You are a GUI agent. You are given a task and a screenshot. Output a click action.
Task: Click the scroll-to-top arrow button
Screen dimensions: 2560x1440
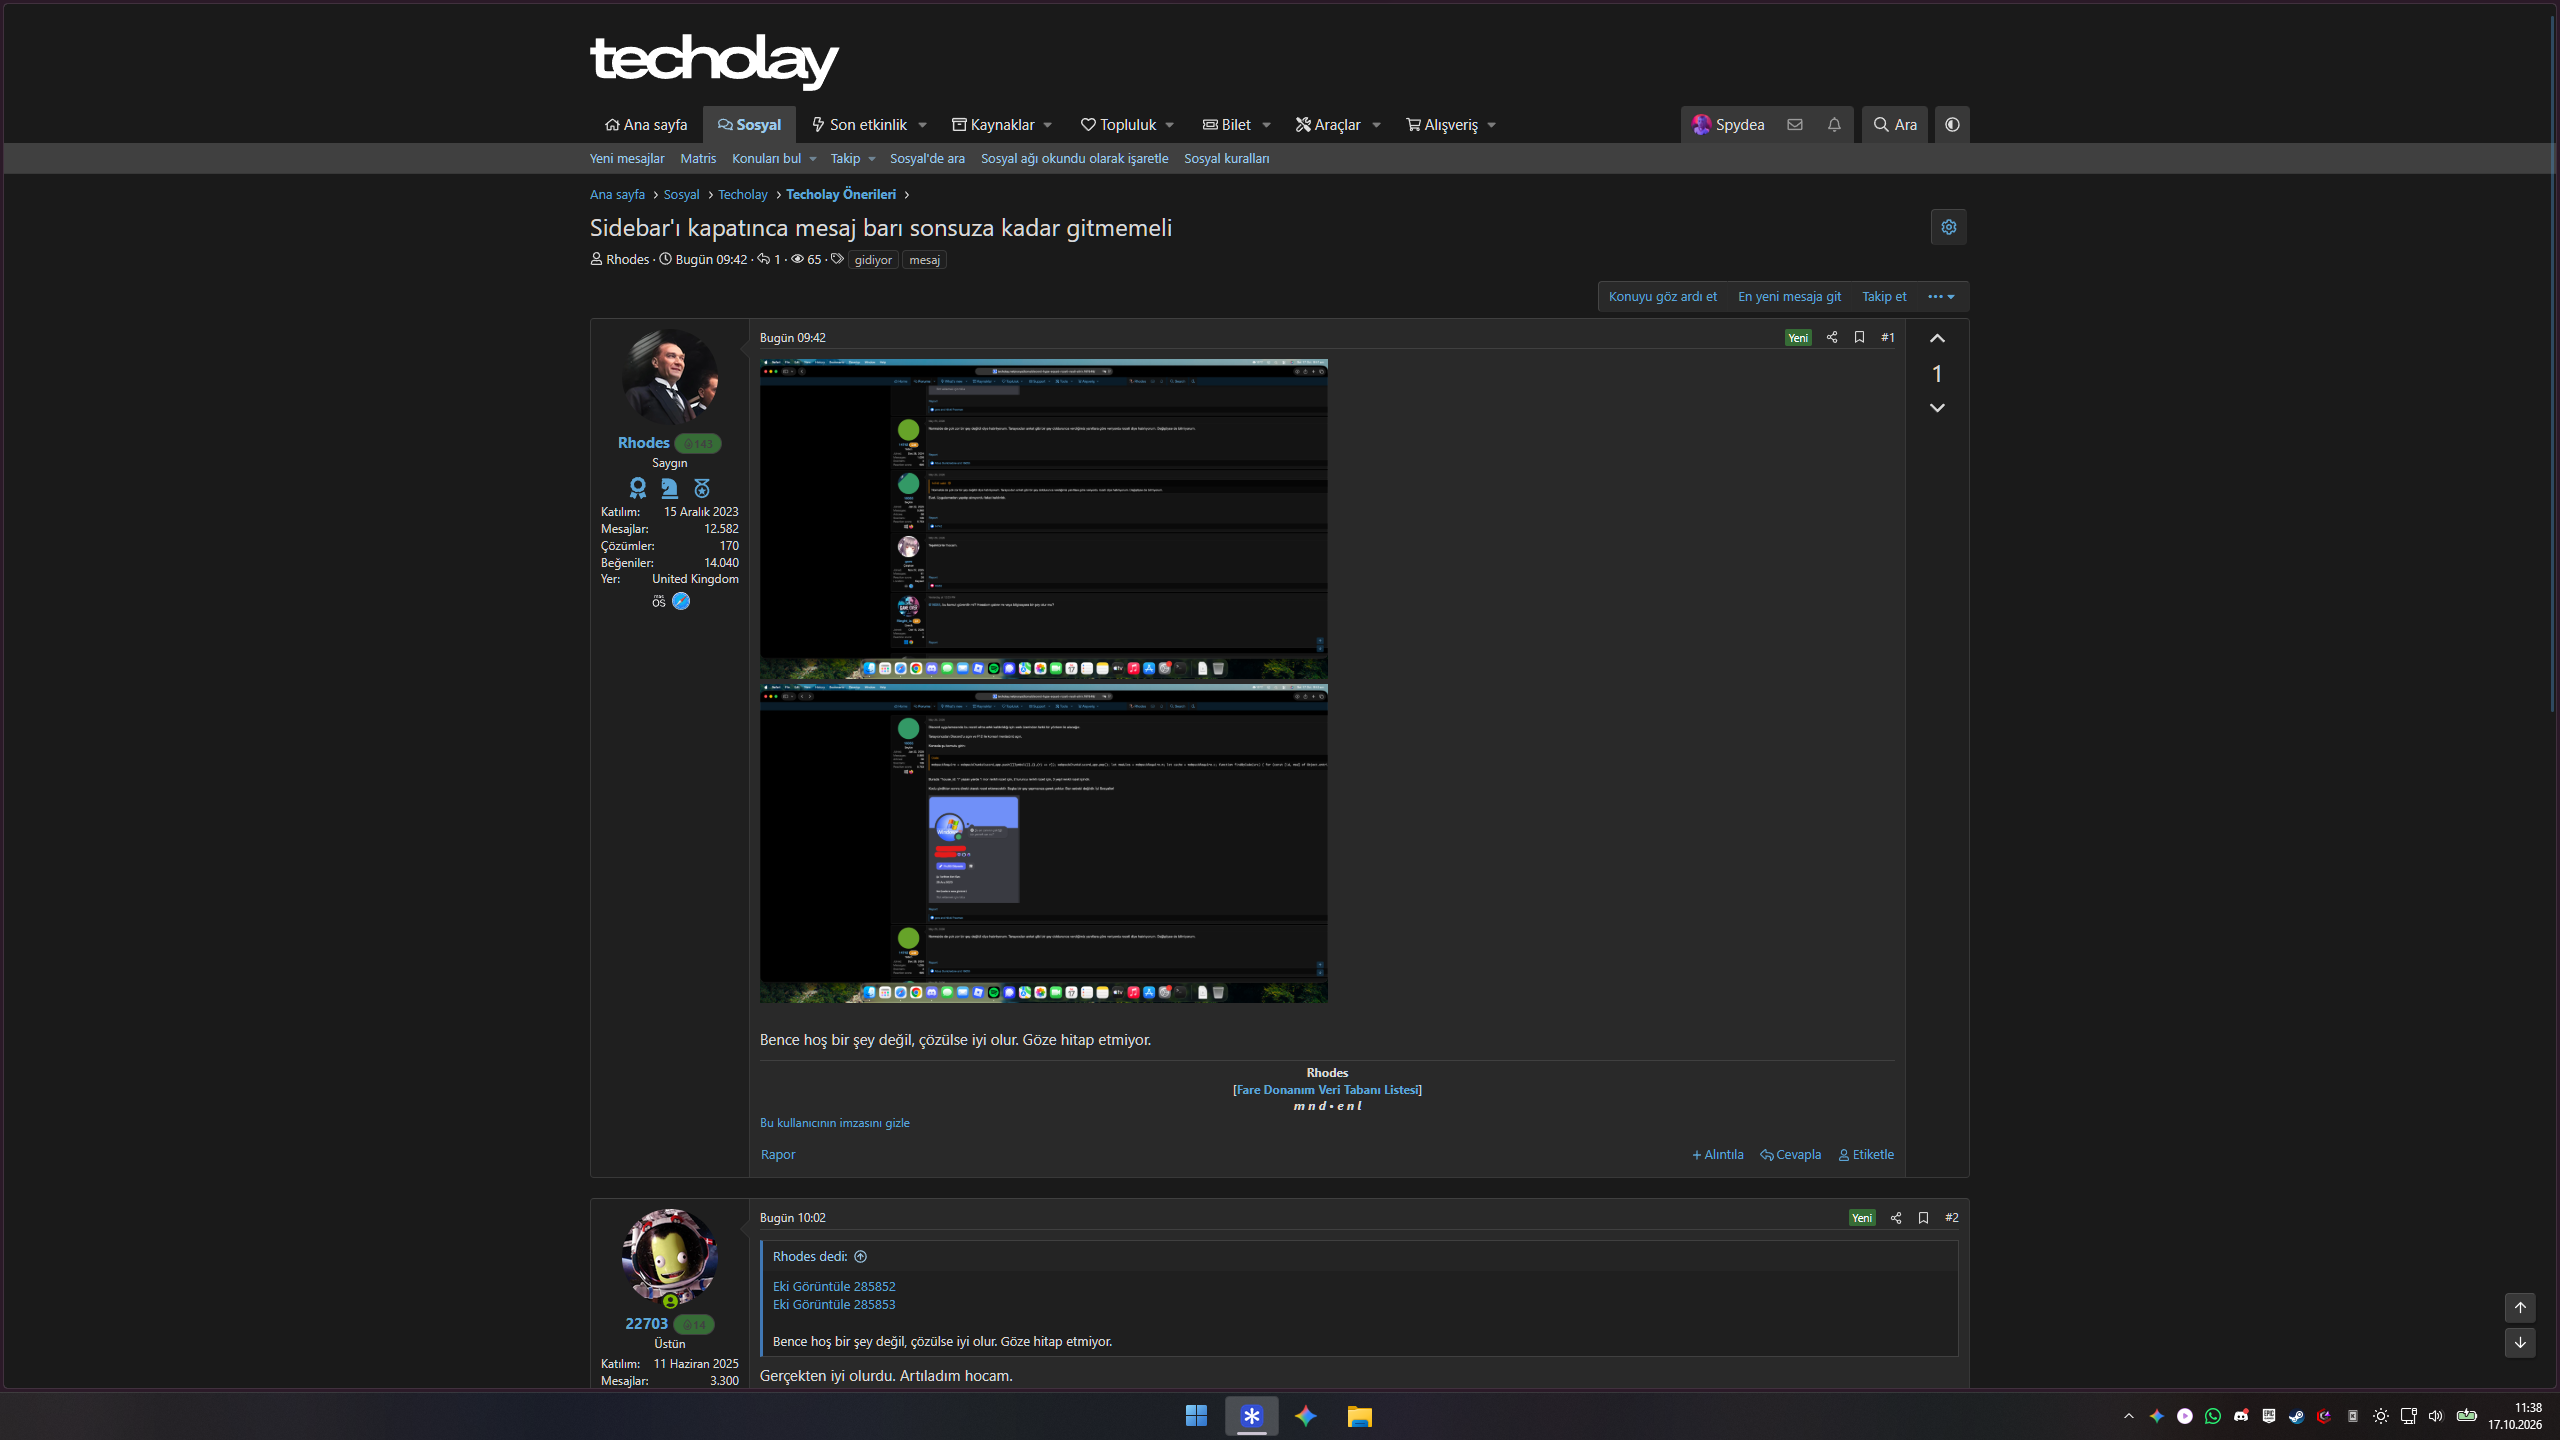point(2520,1308)
